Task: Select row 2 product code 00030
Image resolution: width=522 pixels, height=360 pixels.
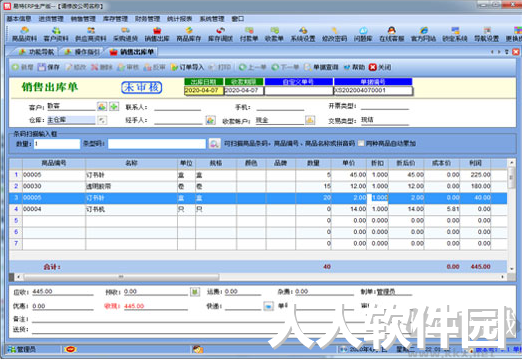Action: [54, 186]
